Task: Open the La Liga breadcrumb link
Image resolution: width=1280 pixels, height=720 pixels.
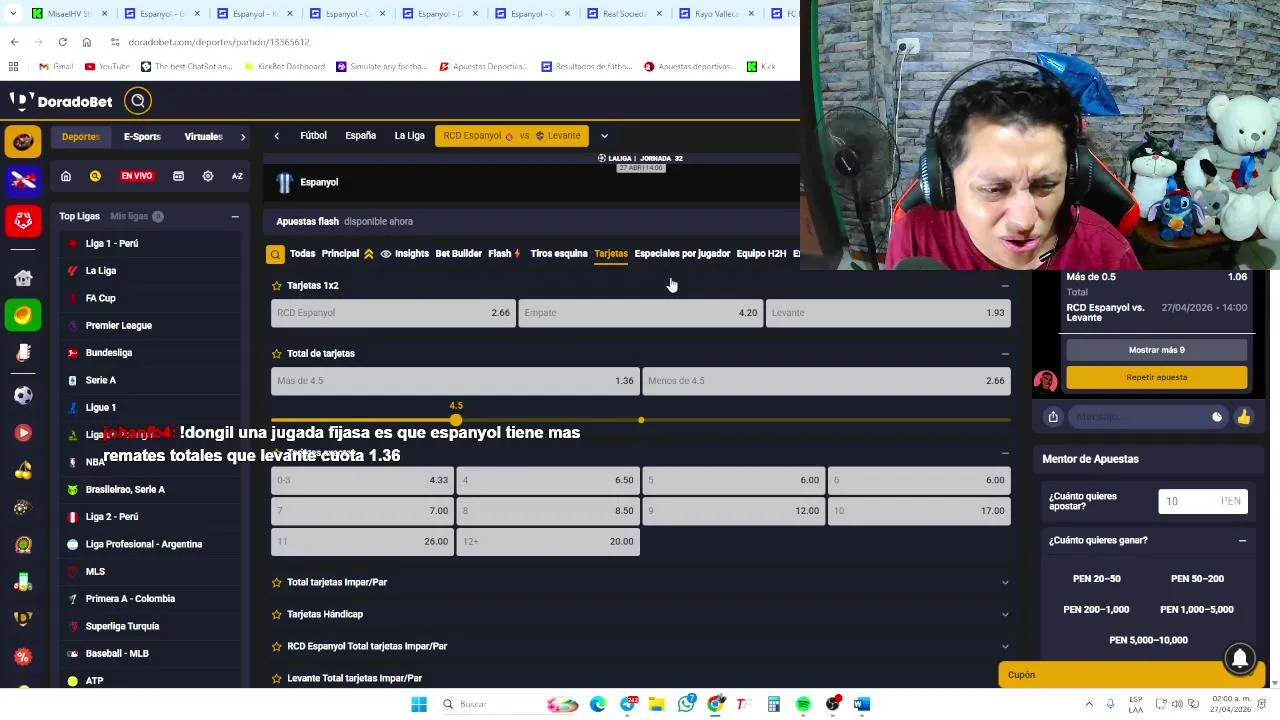Action: (409, 136)
